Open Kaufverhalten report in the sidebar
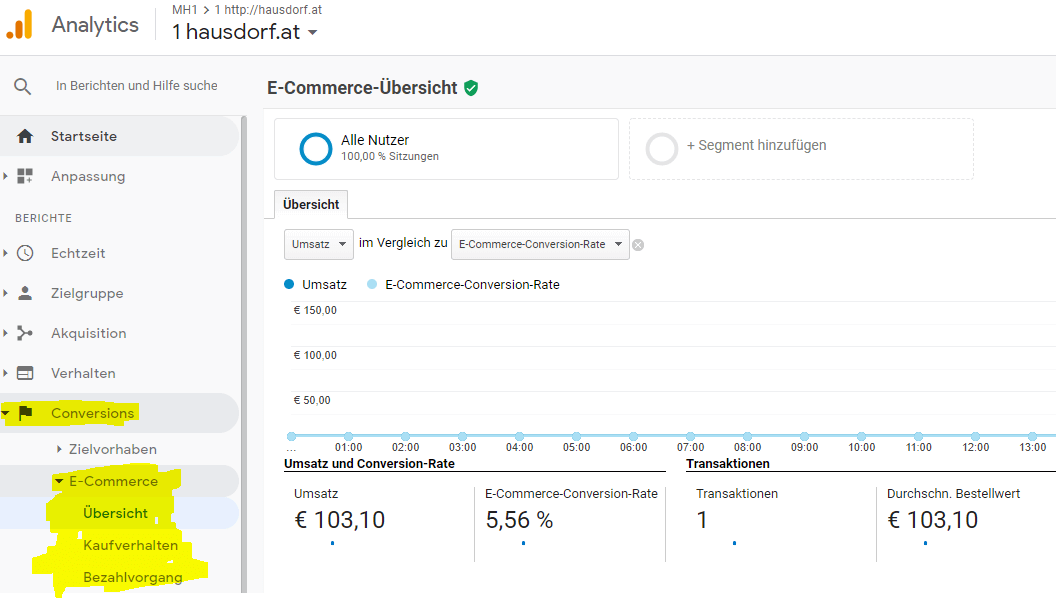Screen dimensions: 1056x598 click(x=130, y=545)
